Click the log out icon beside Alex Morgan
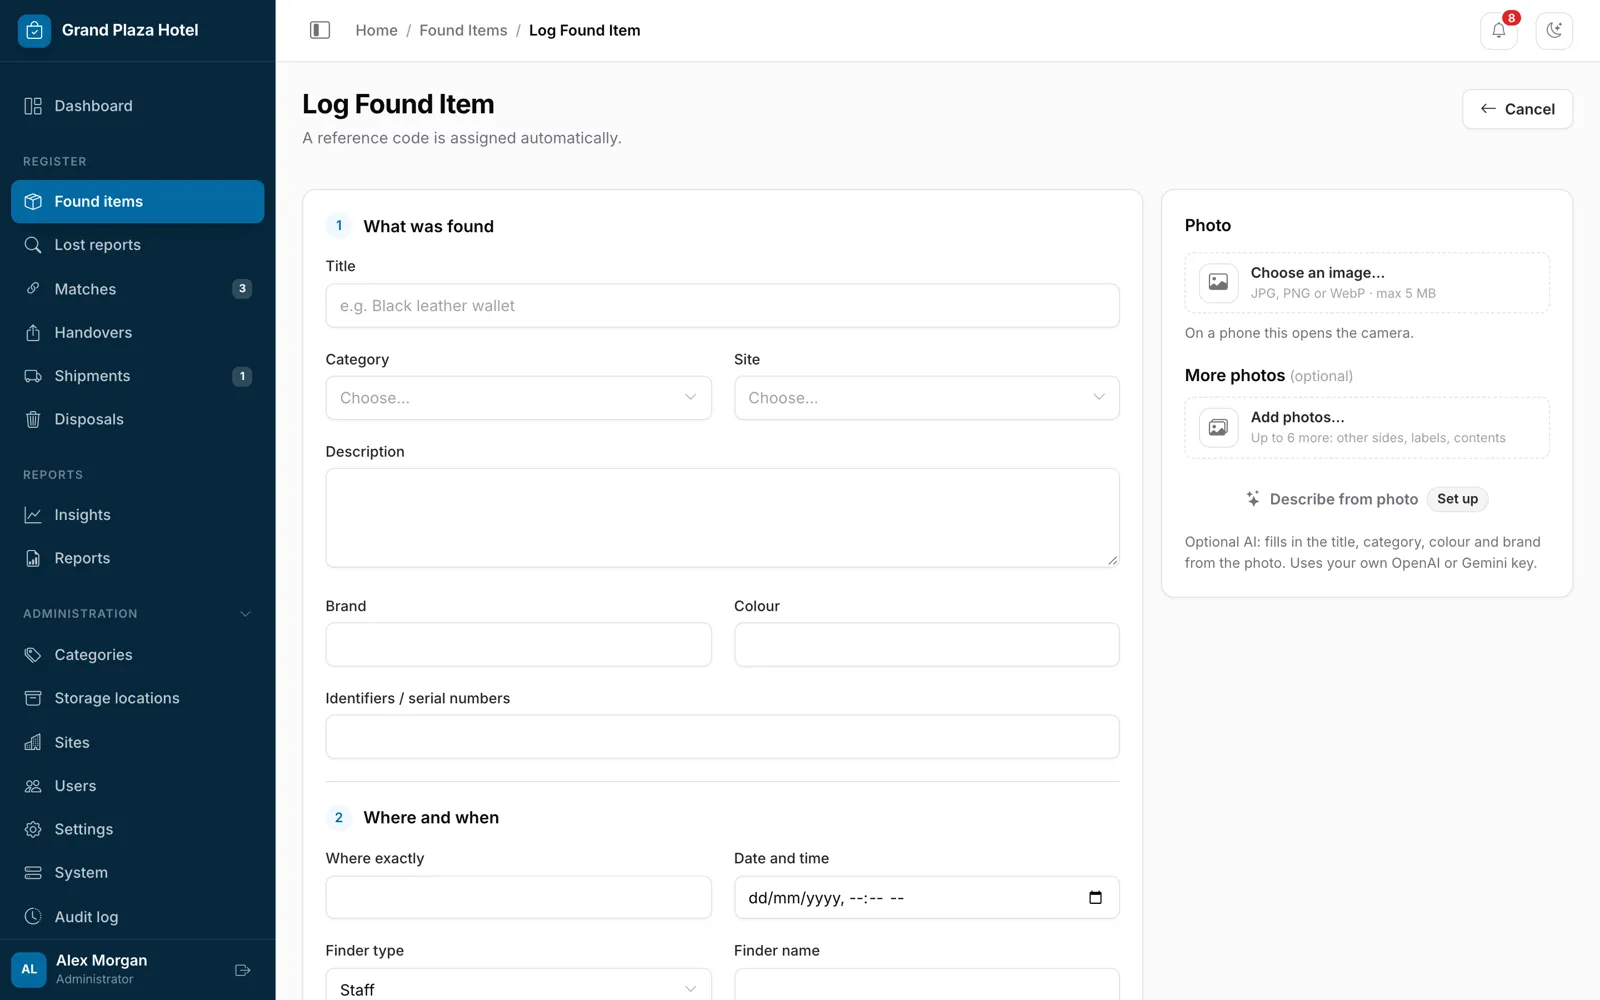The height and width of the screenshot is (1000, 1600). click(x=242, y=970)
